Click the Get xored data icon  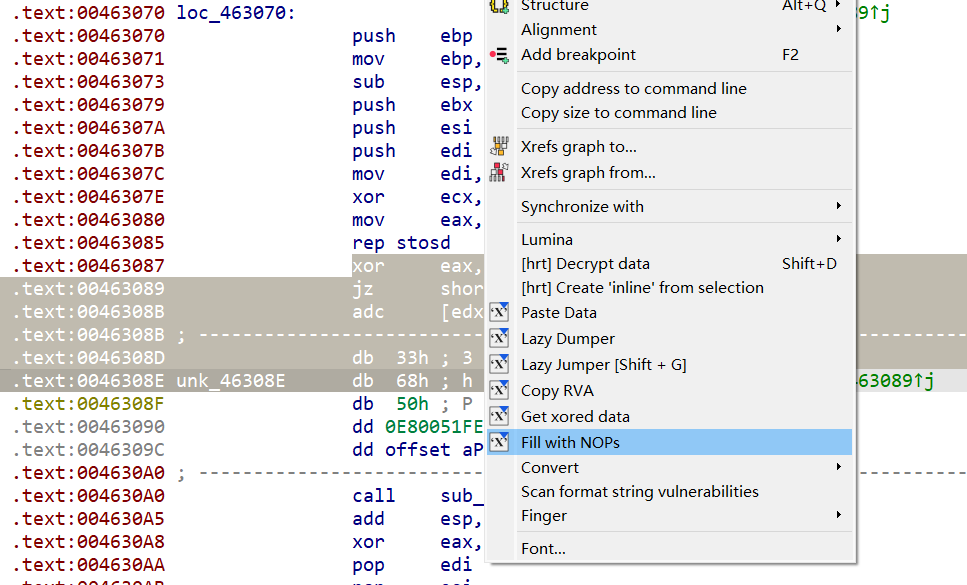click(500, 416)
